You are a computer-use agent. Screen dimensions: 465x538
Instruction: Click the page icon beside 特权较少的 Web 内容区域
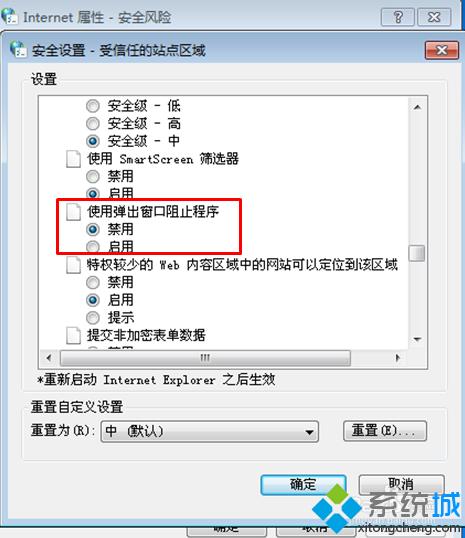pos(73,265)
